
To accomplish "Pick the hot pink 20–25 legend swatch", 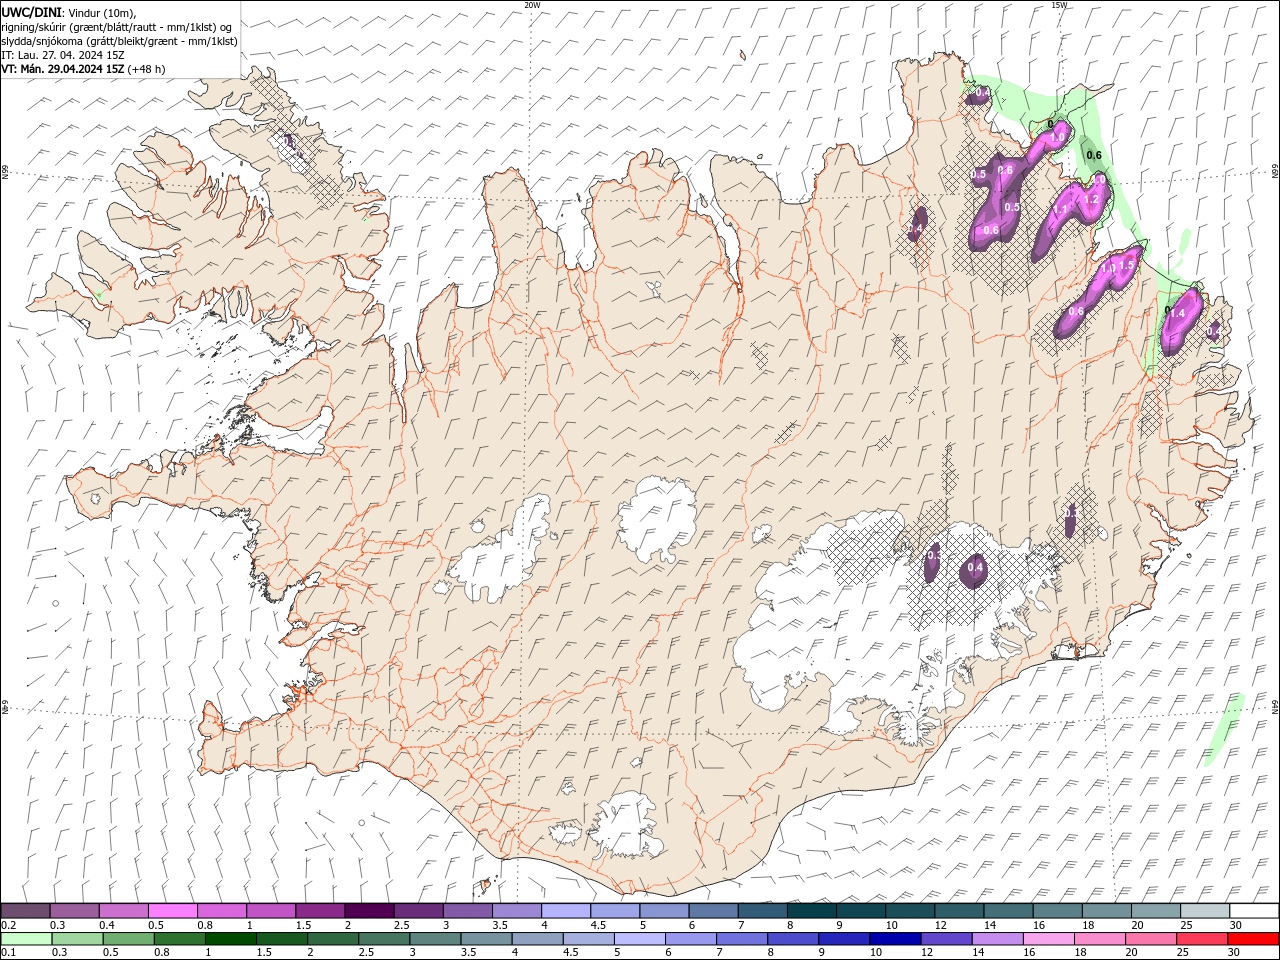I will click(1150, 939).
